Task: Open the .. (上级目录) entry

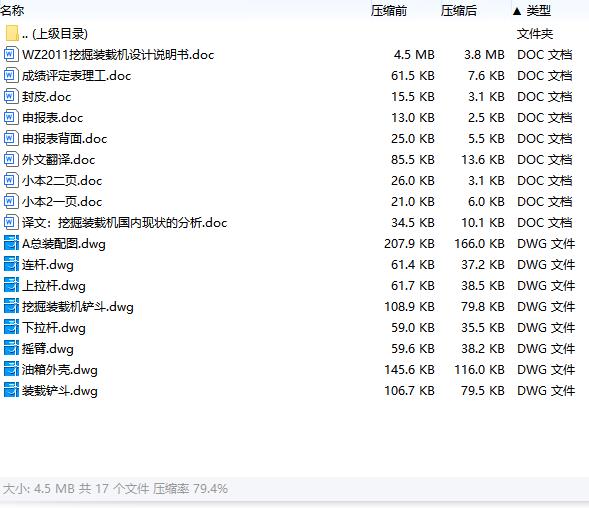Action: 55,34
